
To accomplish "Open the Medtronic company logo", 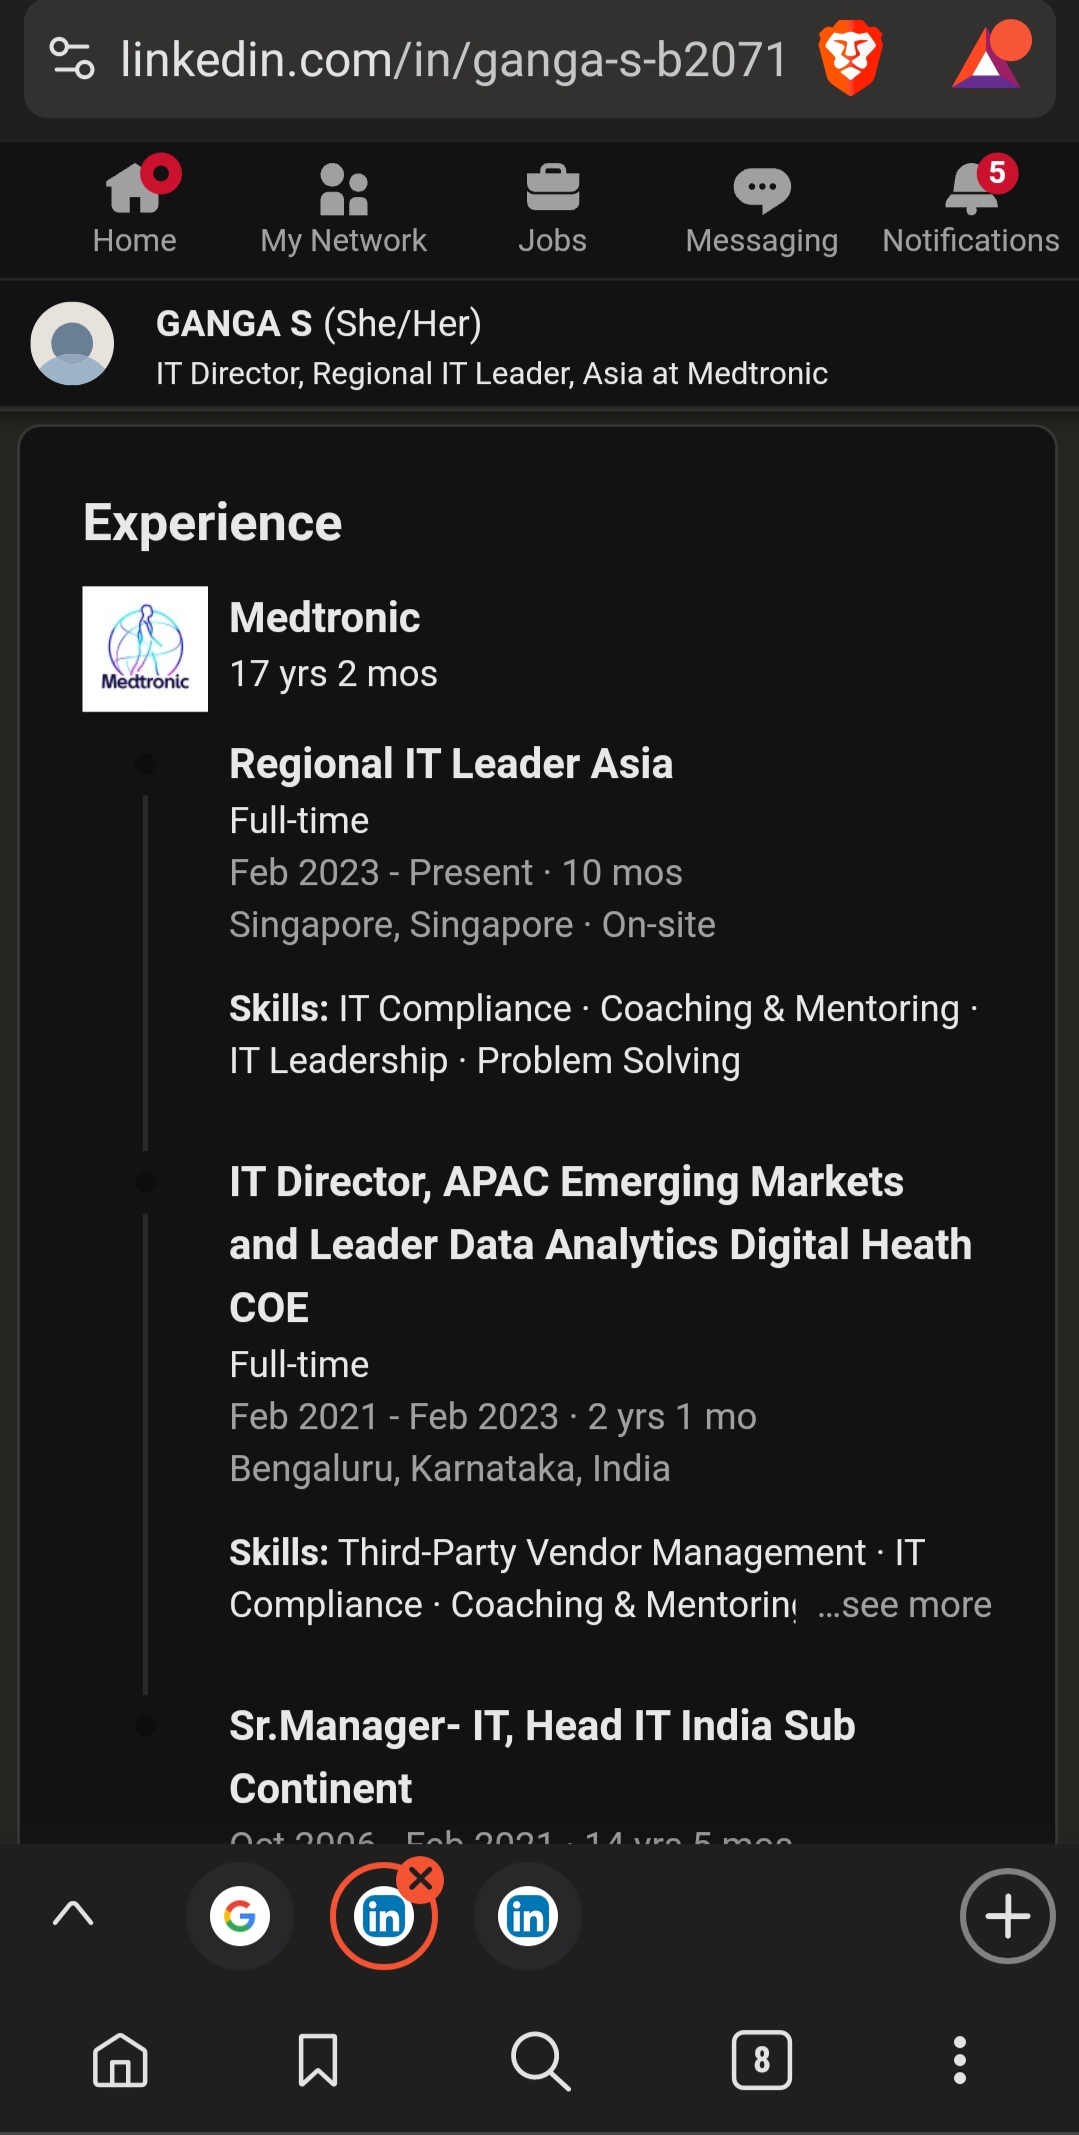I will click(145, 649).
